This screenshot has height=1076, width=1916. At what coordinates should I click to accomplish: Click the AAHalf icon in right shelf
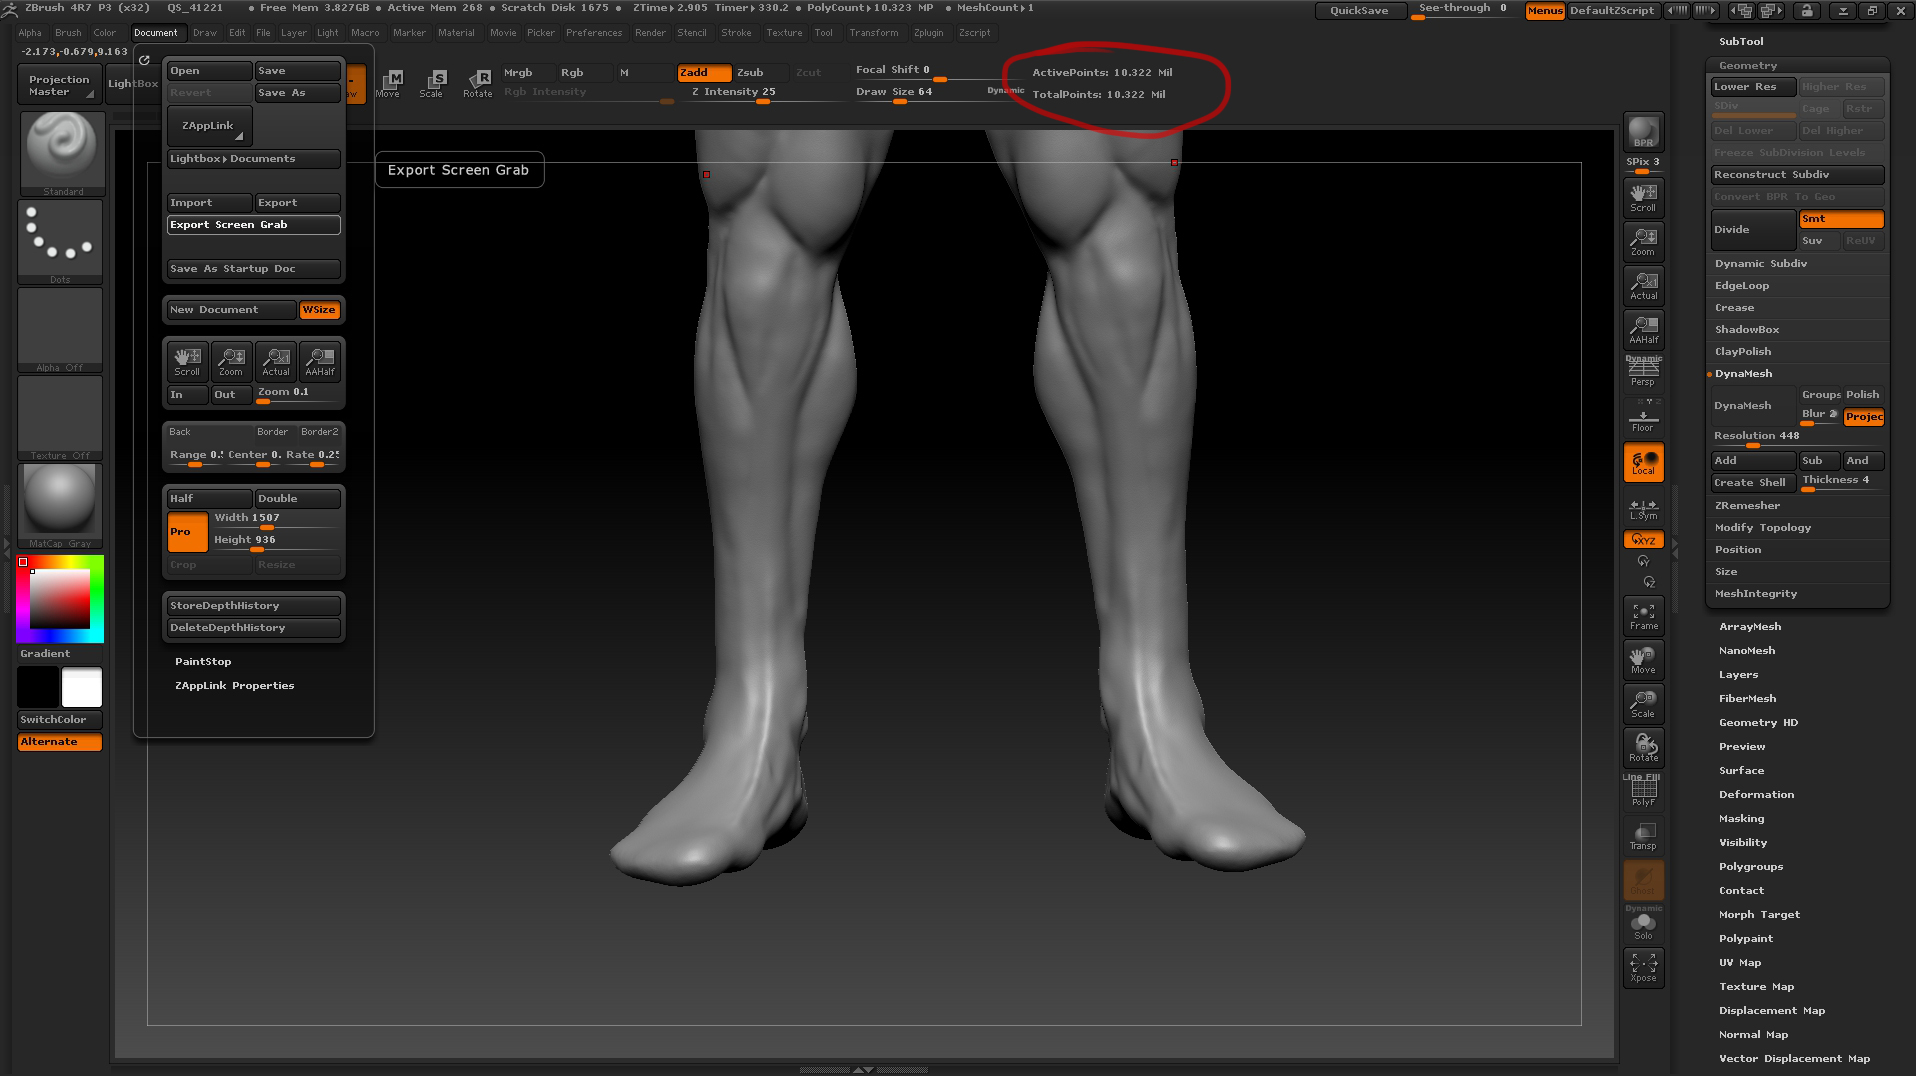coord(1643,329)
